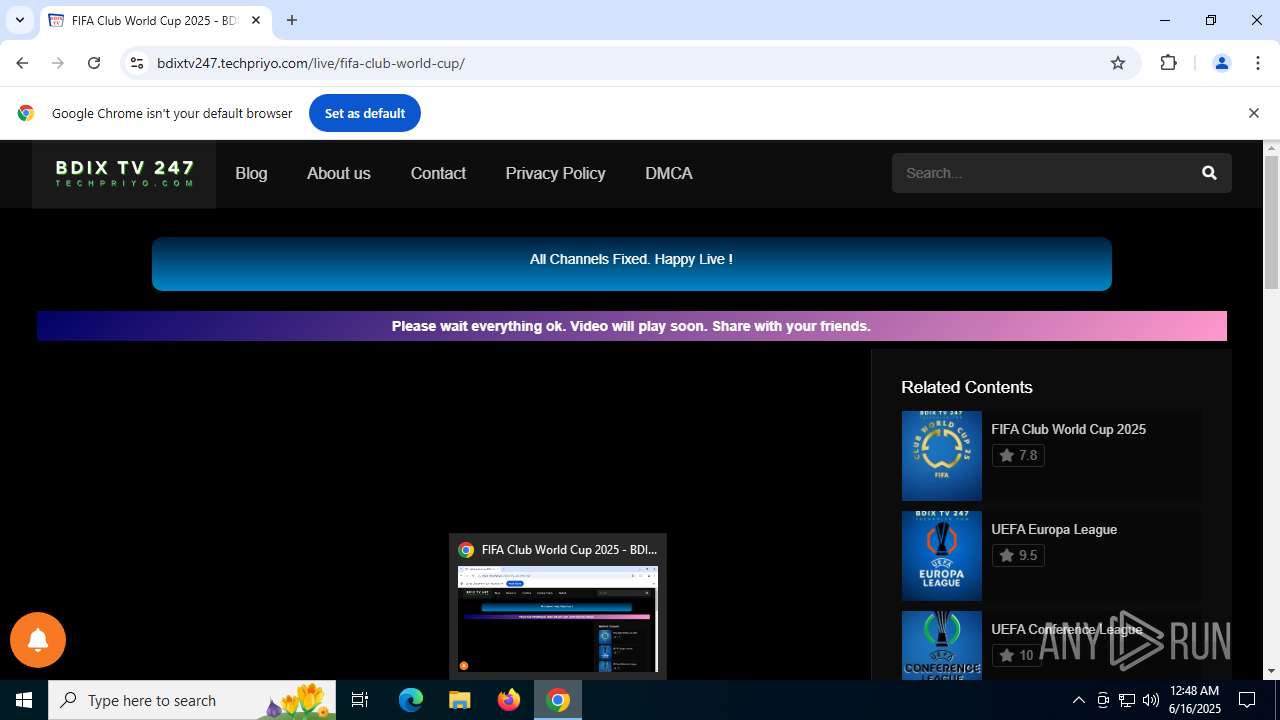Click the taskbar search box
Screen dimensions: 1280x720
pos(192,700)
